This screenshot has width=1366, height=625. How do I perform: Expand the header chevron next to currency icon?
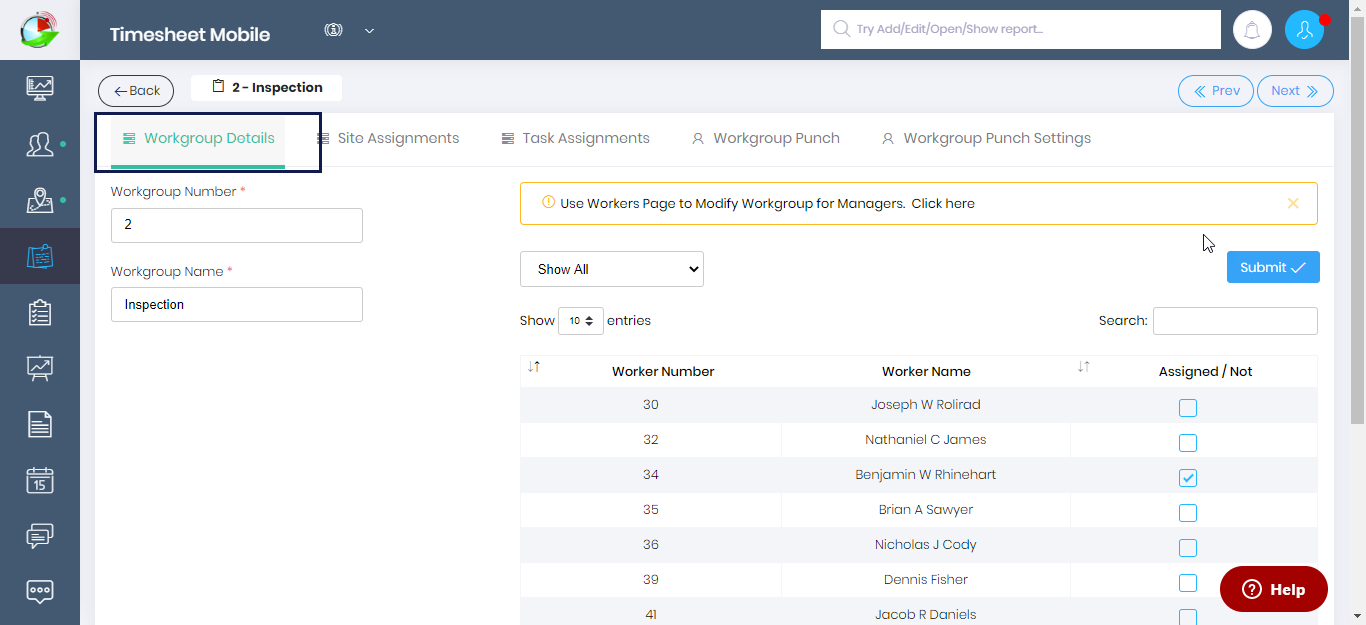(369, 31)
